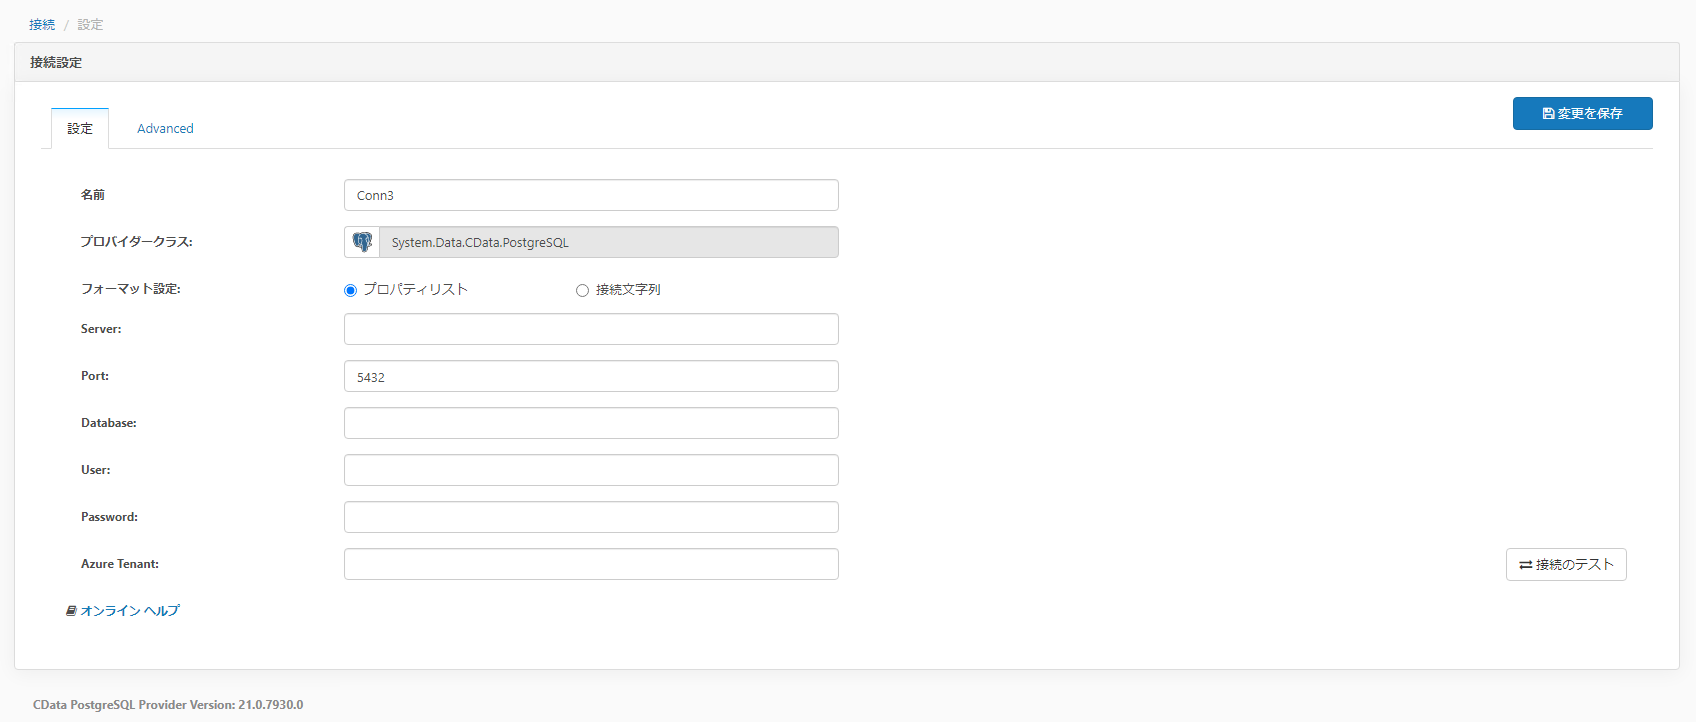Select the プロパティリスト radio button
This screenshot has height=722, width=1696.
[x=350, y=290]
